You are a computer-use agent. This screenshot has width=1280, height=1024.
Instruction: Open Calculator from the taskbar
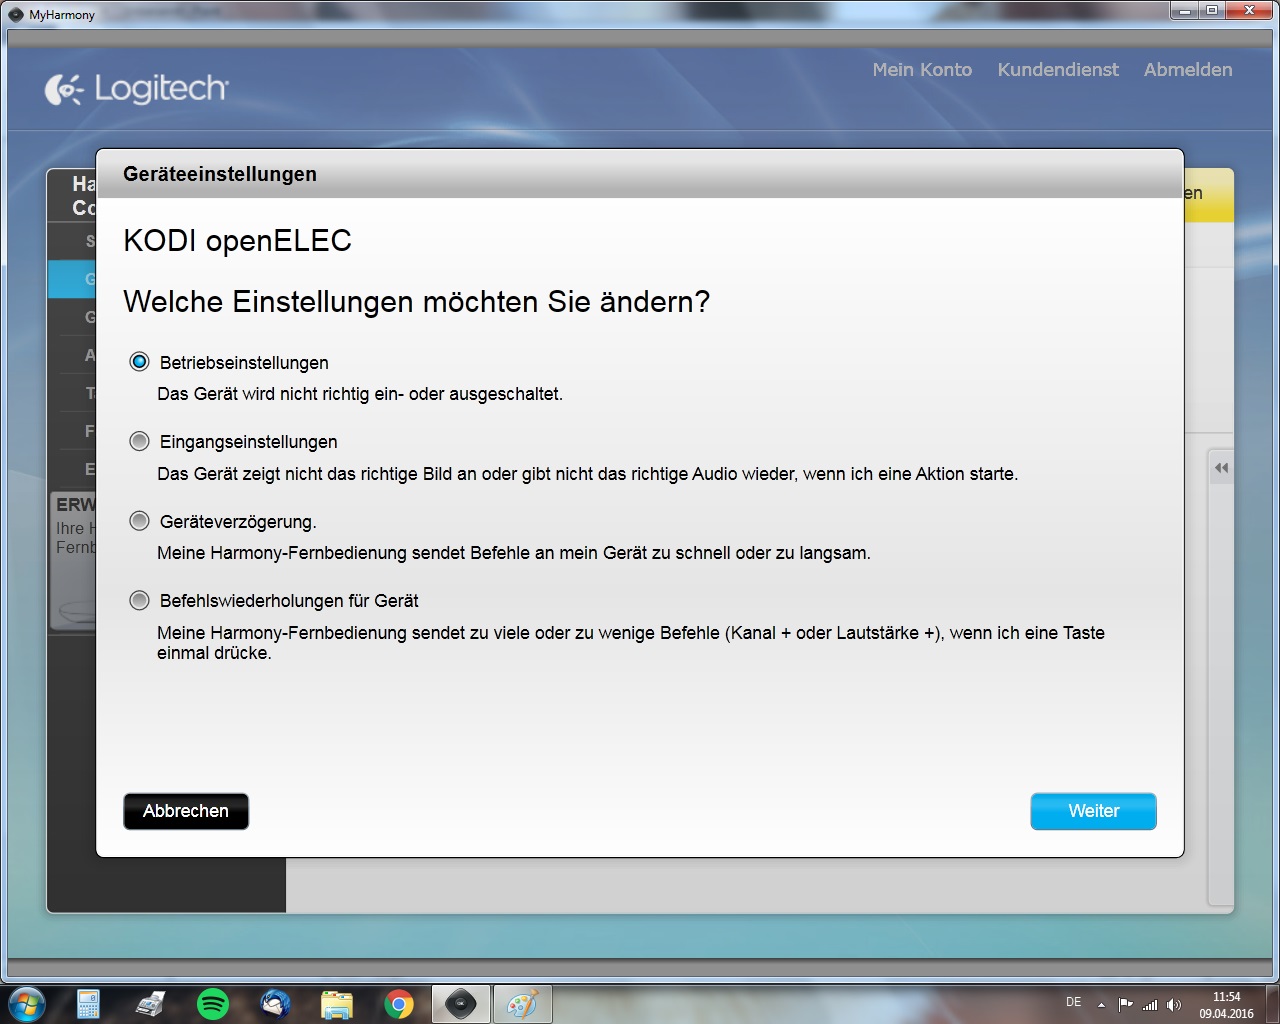click(x=88, y=1003)
